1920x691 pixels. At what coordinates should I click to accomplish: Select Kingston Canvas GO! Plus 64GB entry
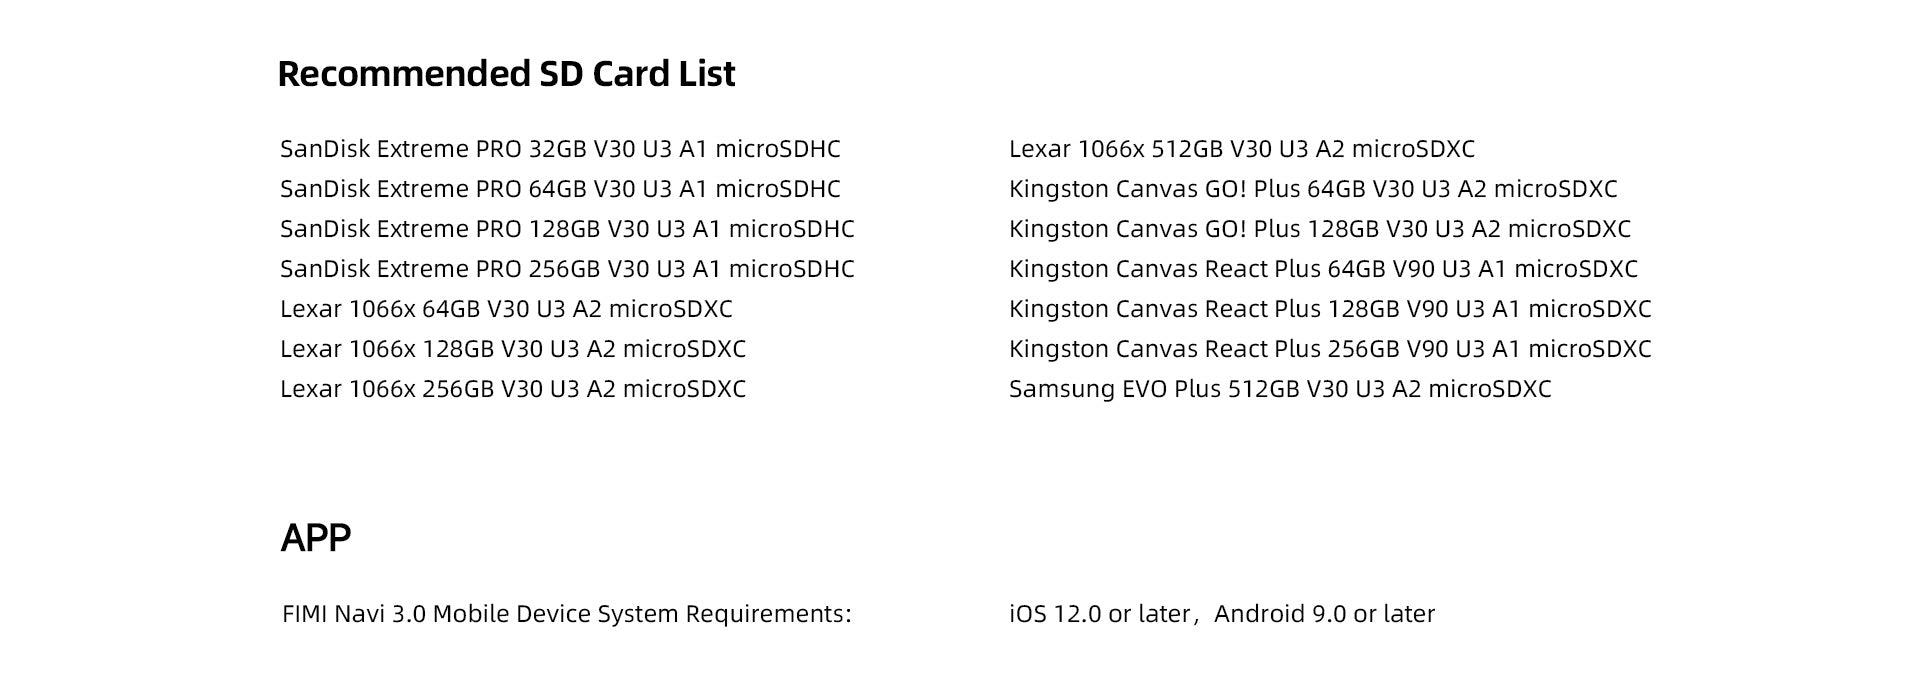click(1313, 189)
